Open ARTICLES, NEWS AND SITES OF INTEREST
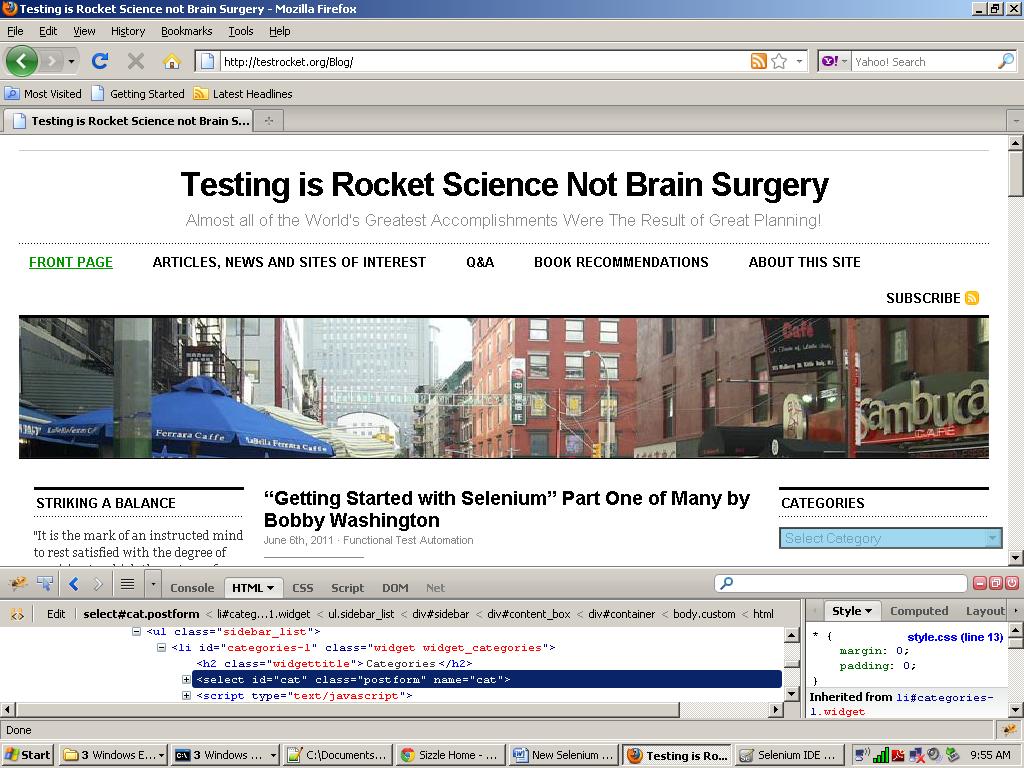 pos(289,262)
